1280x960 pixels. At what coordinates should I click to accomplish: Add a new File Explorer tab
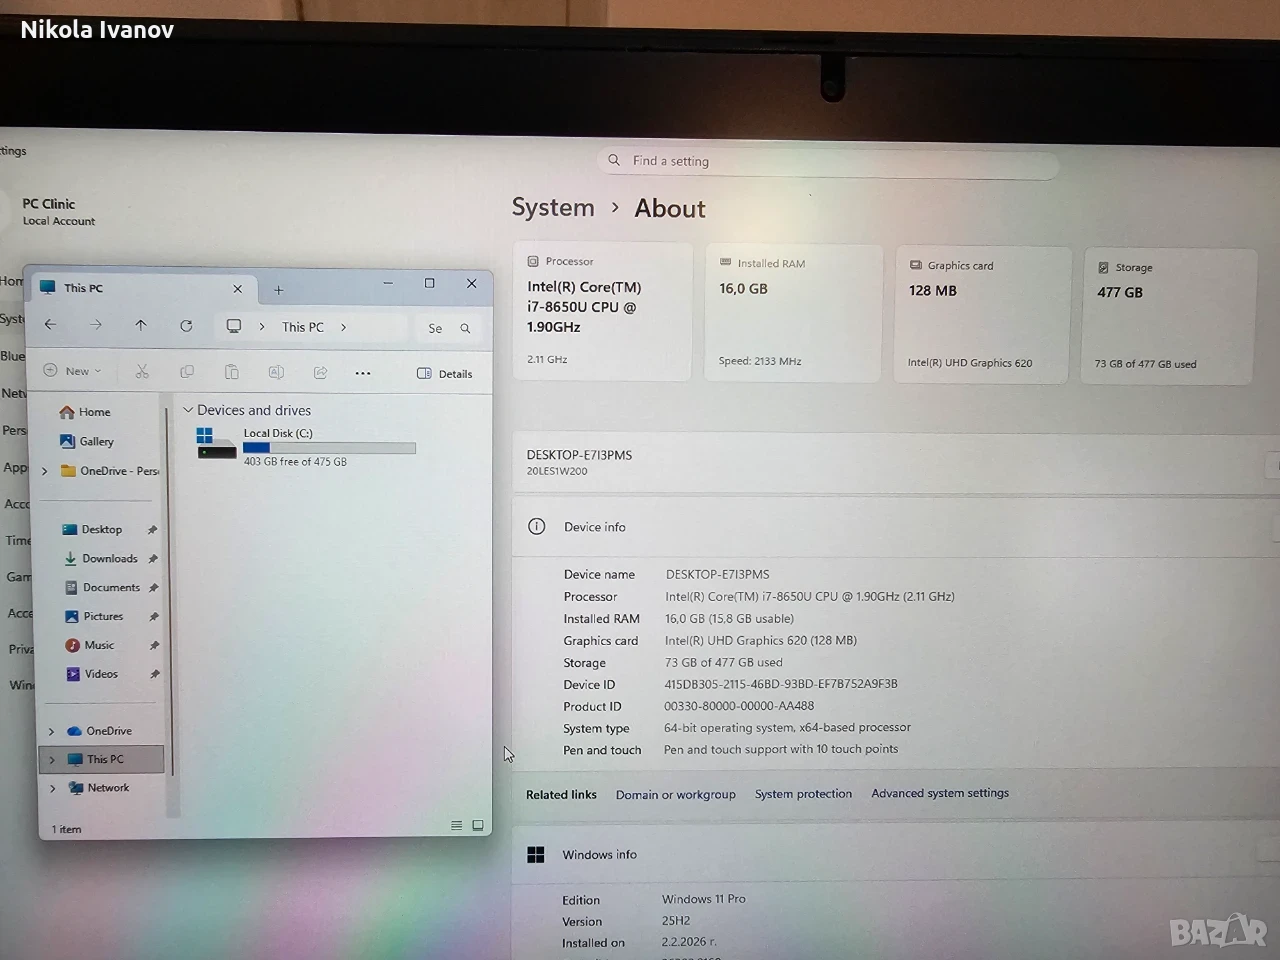click(279, 290)
